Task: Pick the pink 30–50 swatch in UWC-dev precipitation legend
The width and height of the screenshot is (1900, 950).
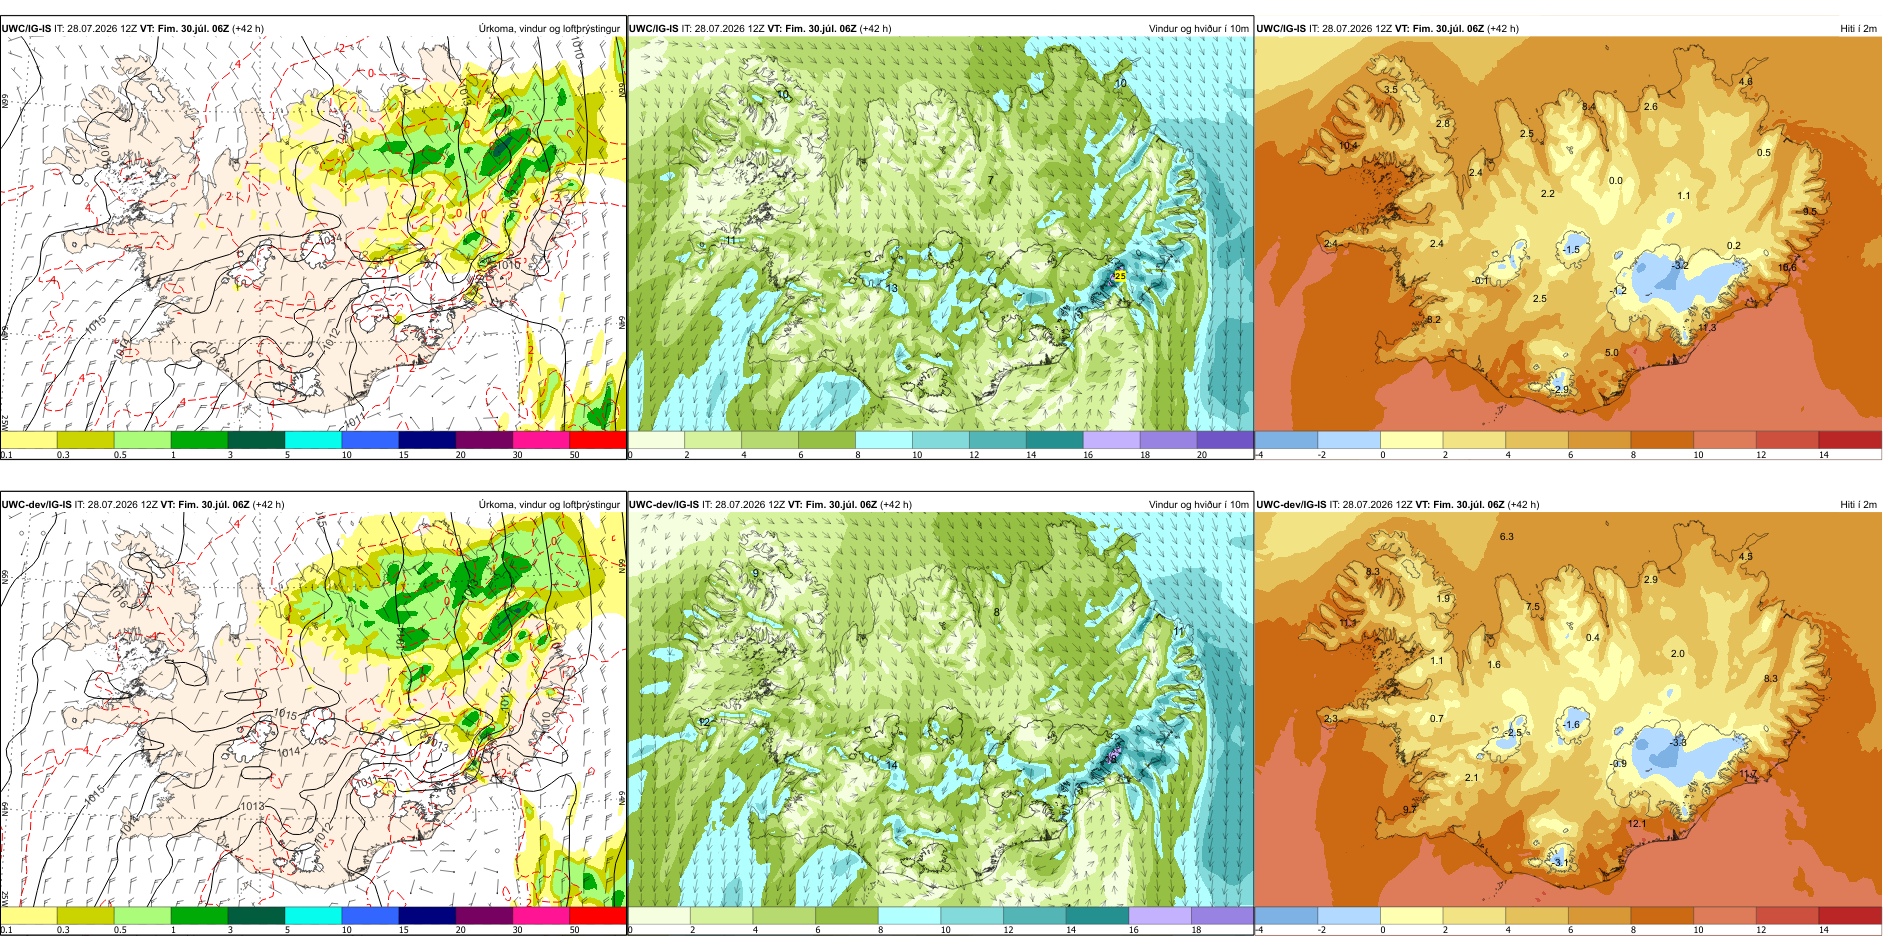Action: pyautogui.click(x=541, y=916)
